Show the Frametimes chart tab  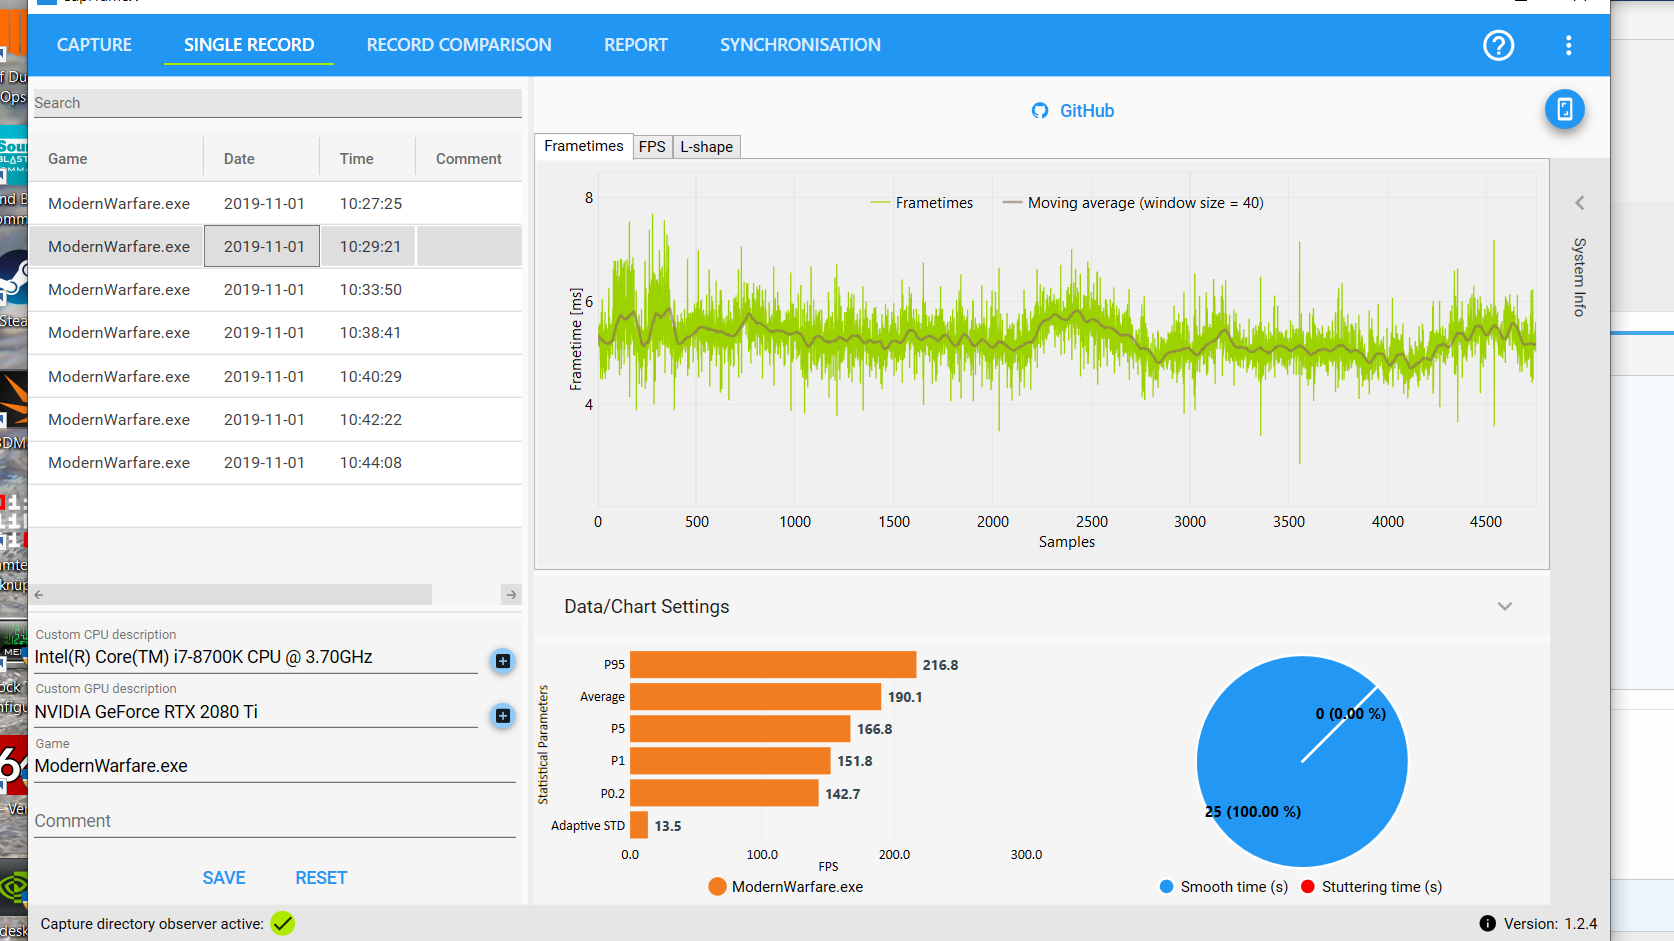(x=584, y=146)
